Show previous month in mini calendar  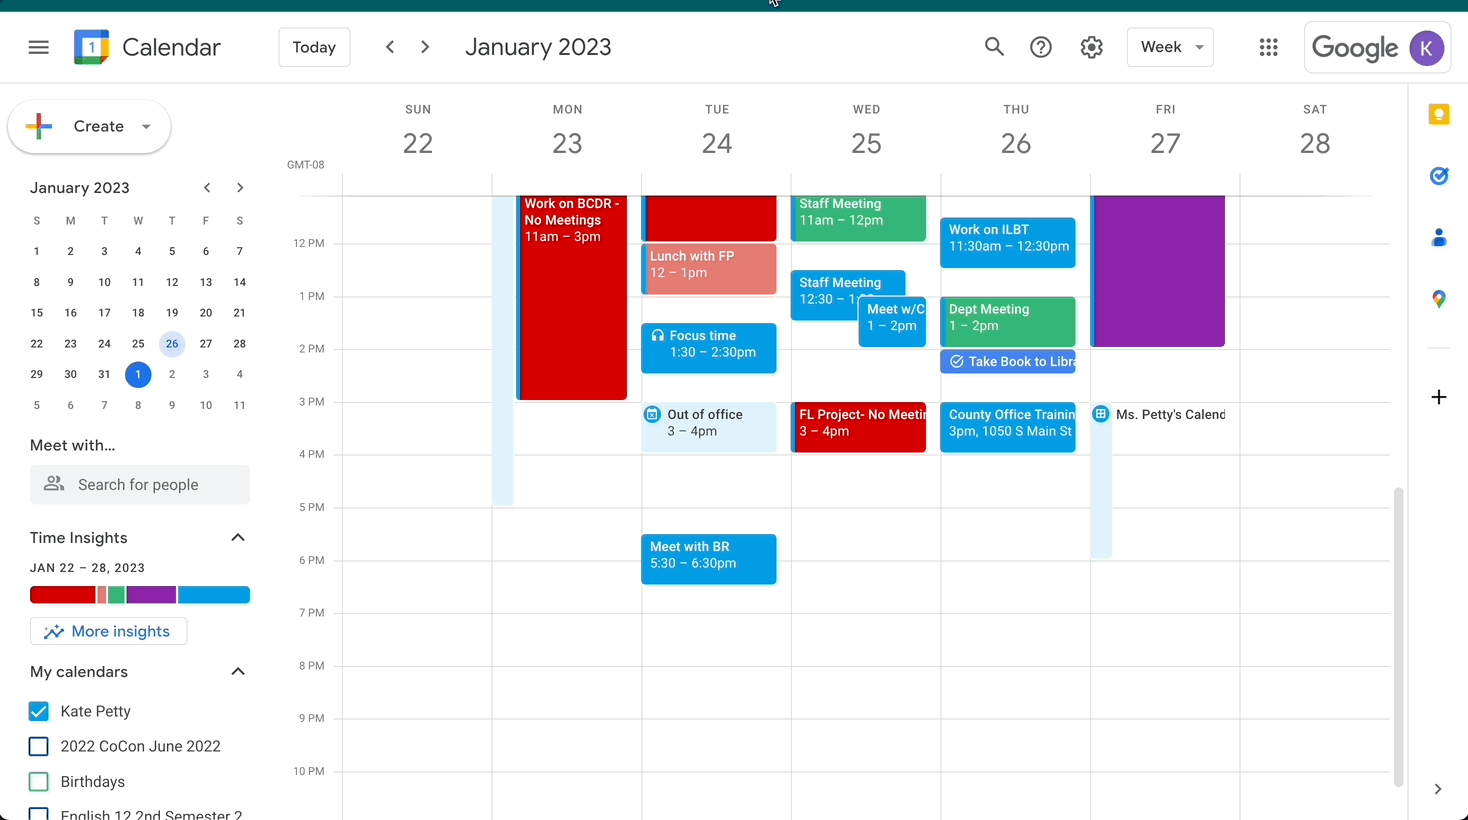207,188
